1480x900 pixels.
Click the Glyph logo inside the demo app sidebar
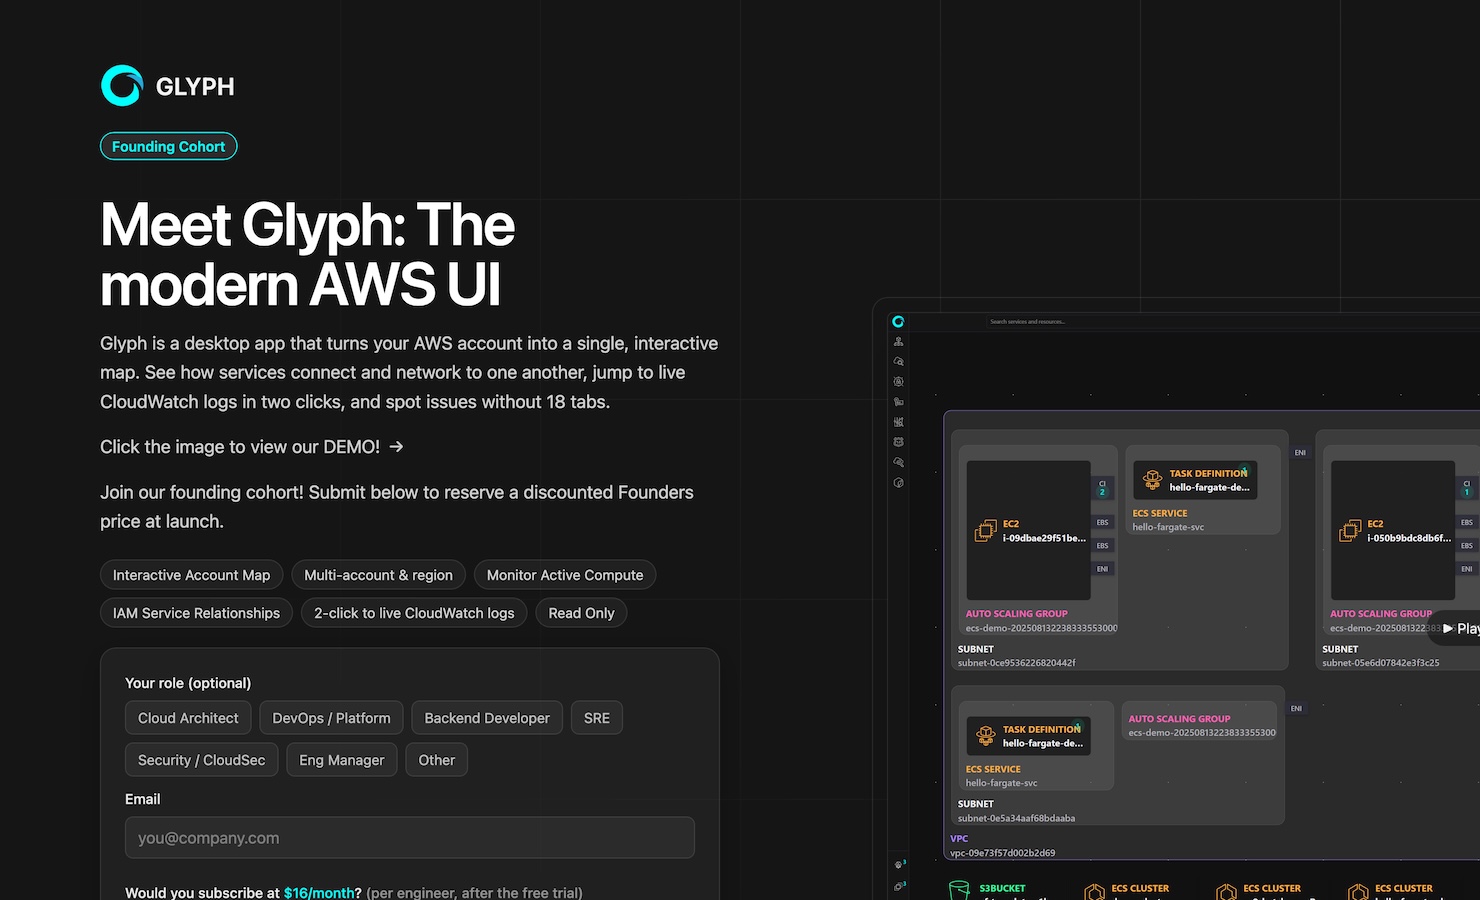[x=898, y=322]
